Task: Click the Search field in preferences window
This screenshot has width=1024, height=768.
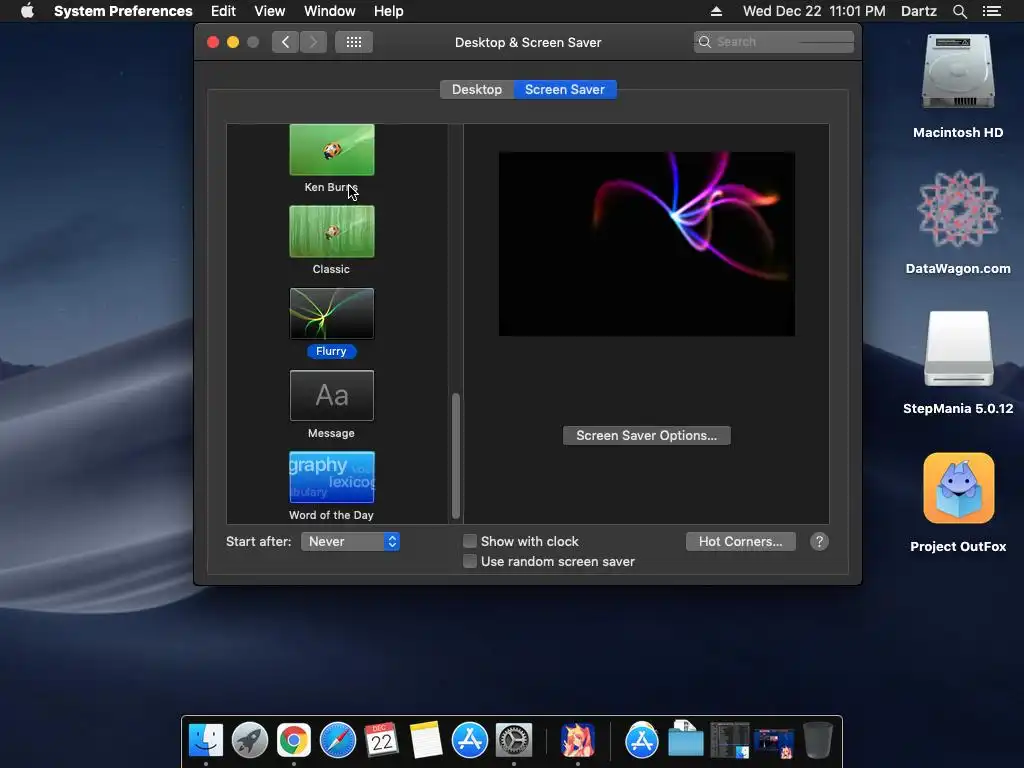Action: (x=774, y=42)
